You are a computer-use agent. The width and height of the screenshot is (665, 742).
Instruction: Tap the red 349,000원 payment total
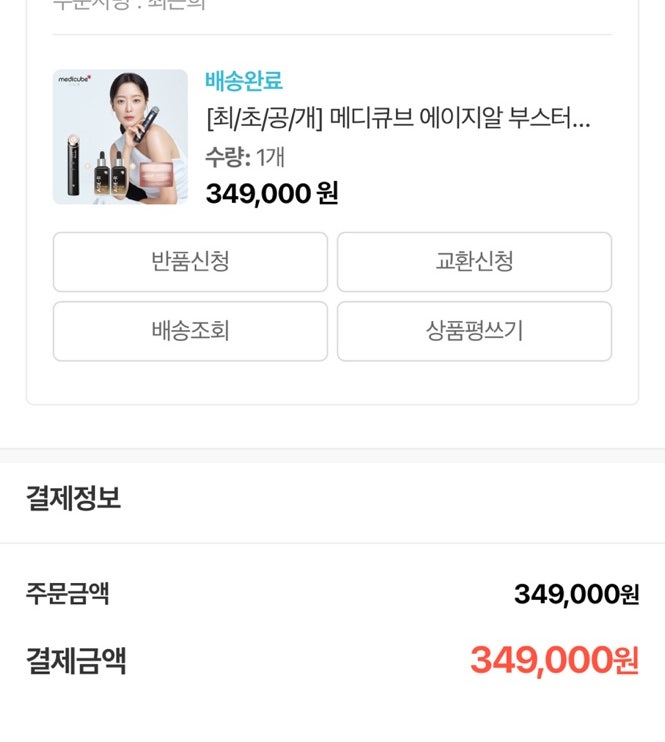[554, 661]
